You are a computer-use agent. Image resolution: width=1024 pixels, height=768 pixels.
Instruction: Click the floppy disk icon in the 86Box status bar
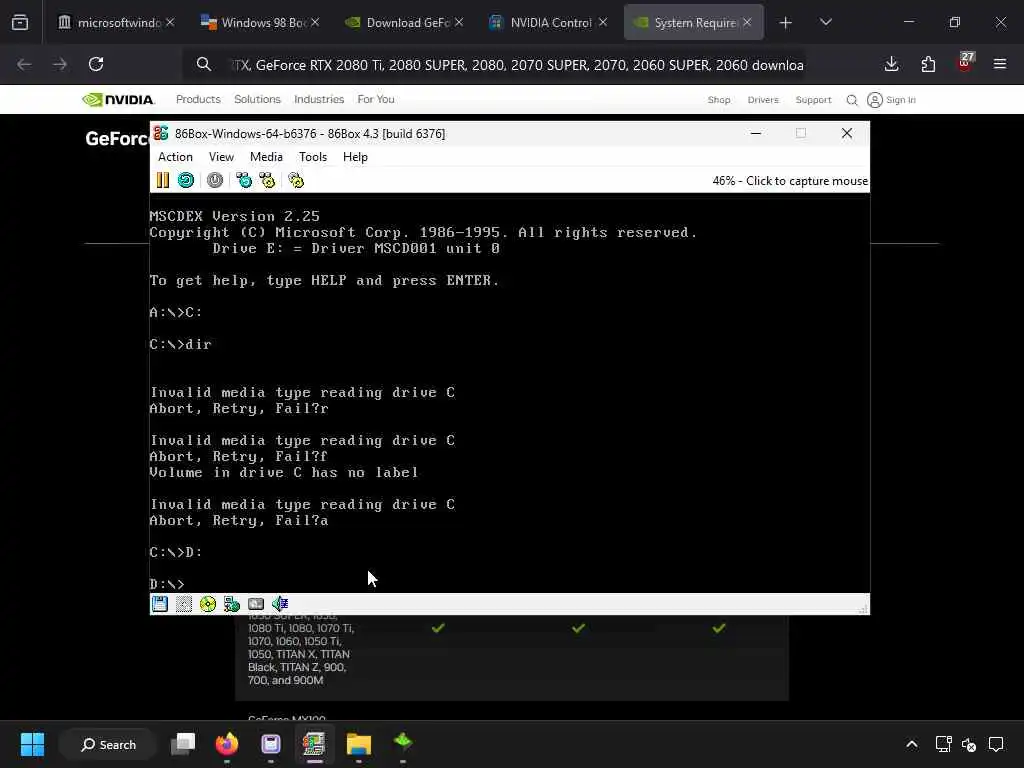160,604
